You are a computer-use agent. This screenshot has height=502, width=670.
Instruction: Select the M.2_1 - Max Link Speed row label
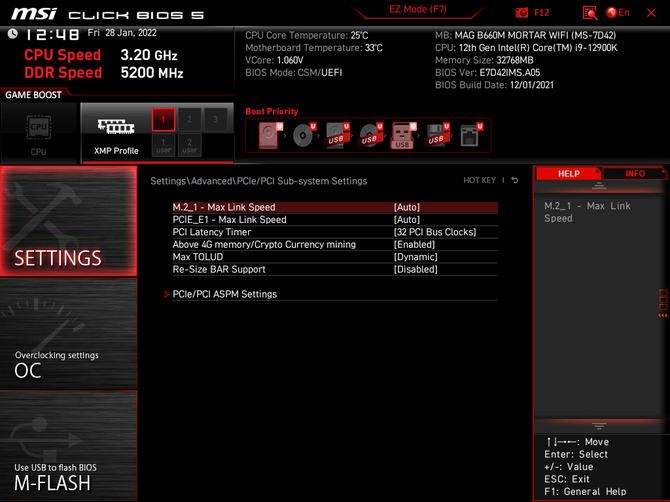(224, 207)
